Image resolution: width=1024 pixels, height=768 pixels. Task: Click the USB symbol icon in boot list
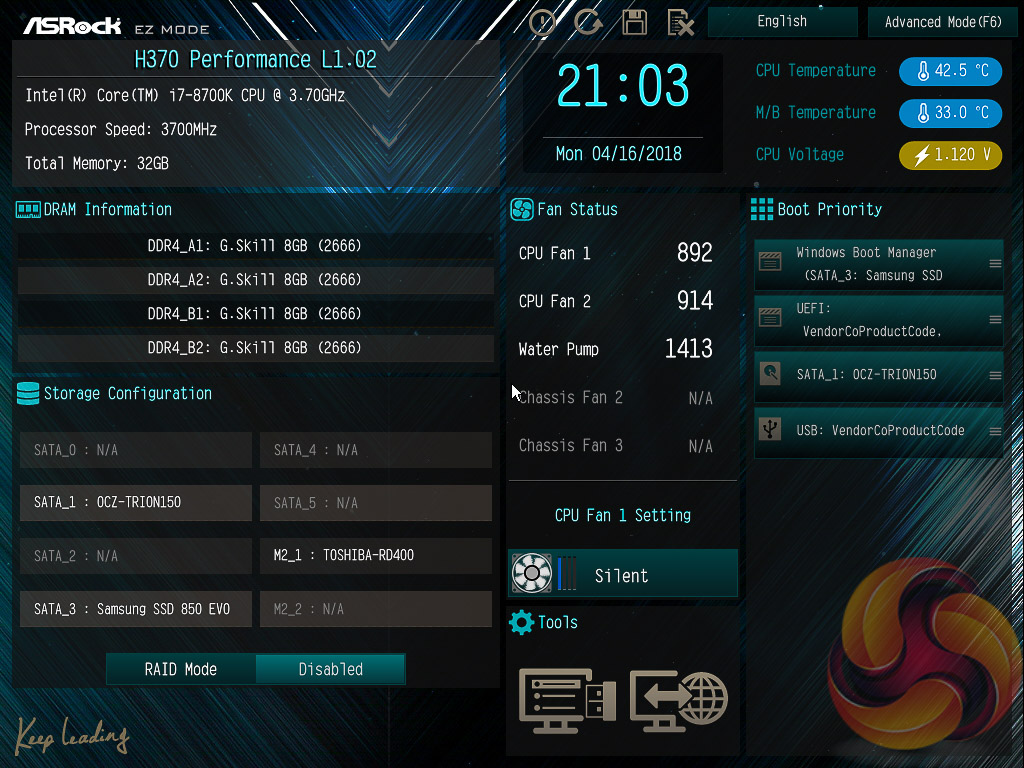(771, 429)
